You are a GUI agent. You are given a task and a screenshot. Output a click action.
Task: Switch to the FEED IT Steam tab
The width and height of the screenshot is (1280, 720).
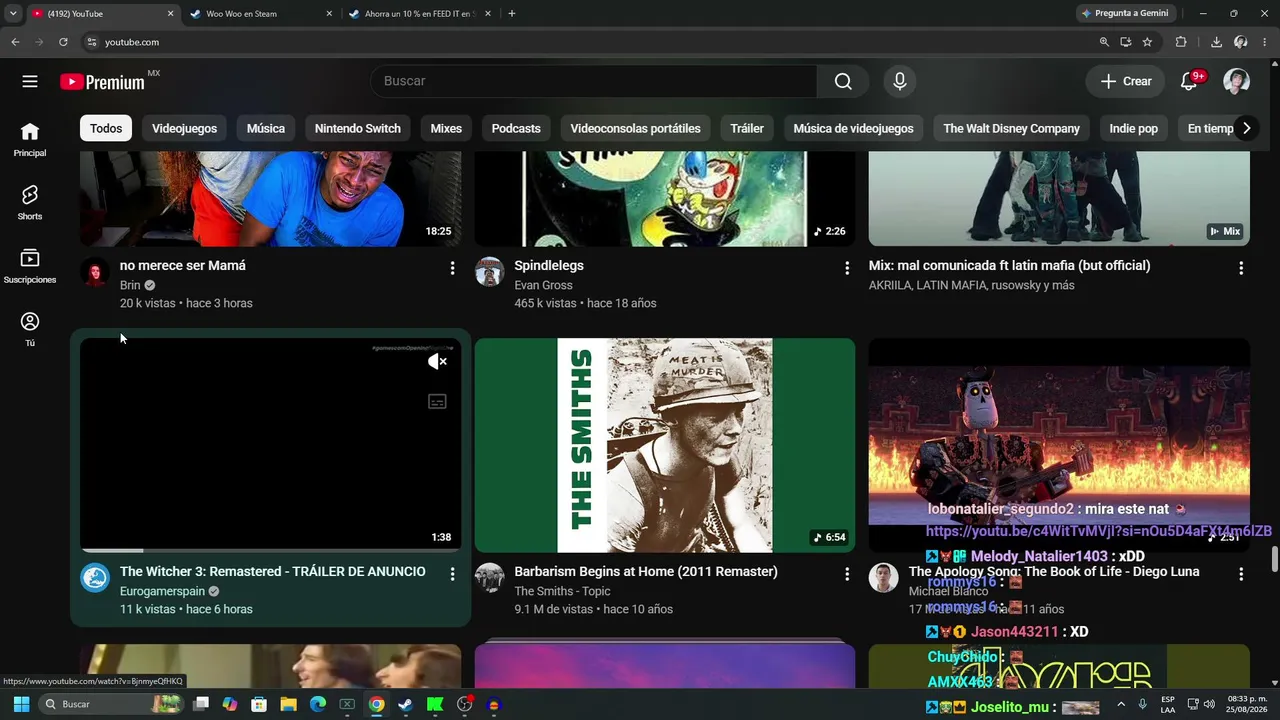(420, 14)
